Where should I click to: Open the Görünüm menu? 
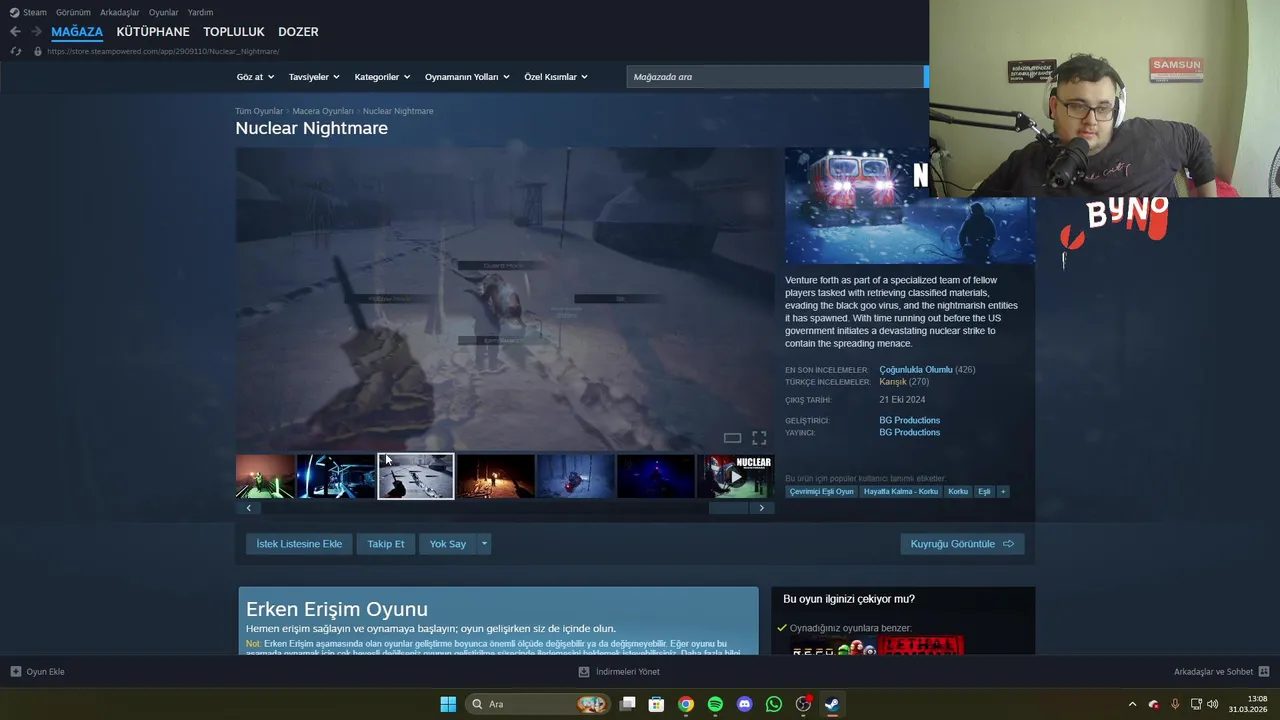73,12
